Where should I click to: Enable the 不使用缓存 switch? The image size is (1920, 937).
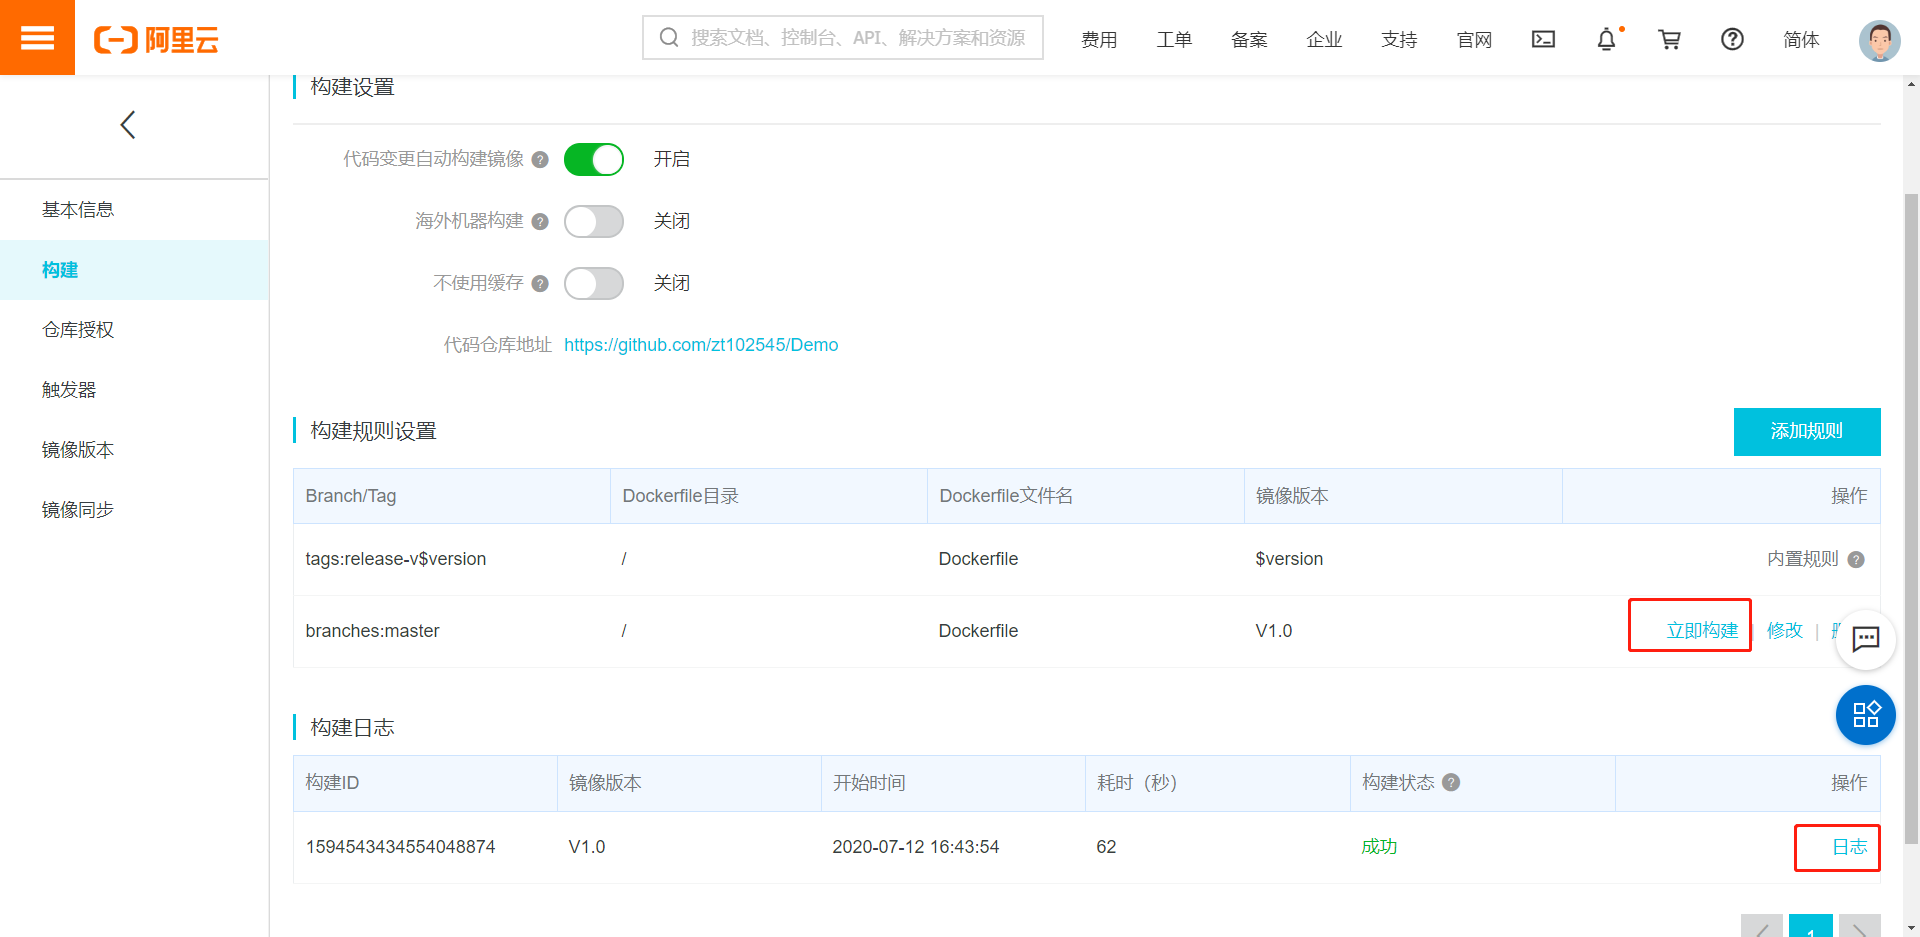pos(594,284)
